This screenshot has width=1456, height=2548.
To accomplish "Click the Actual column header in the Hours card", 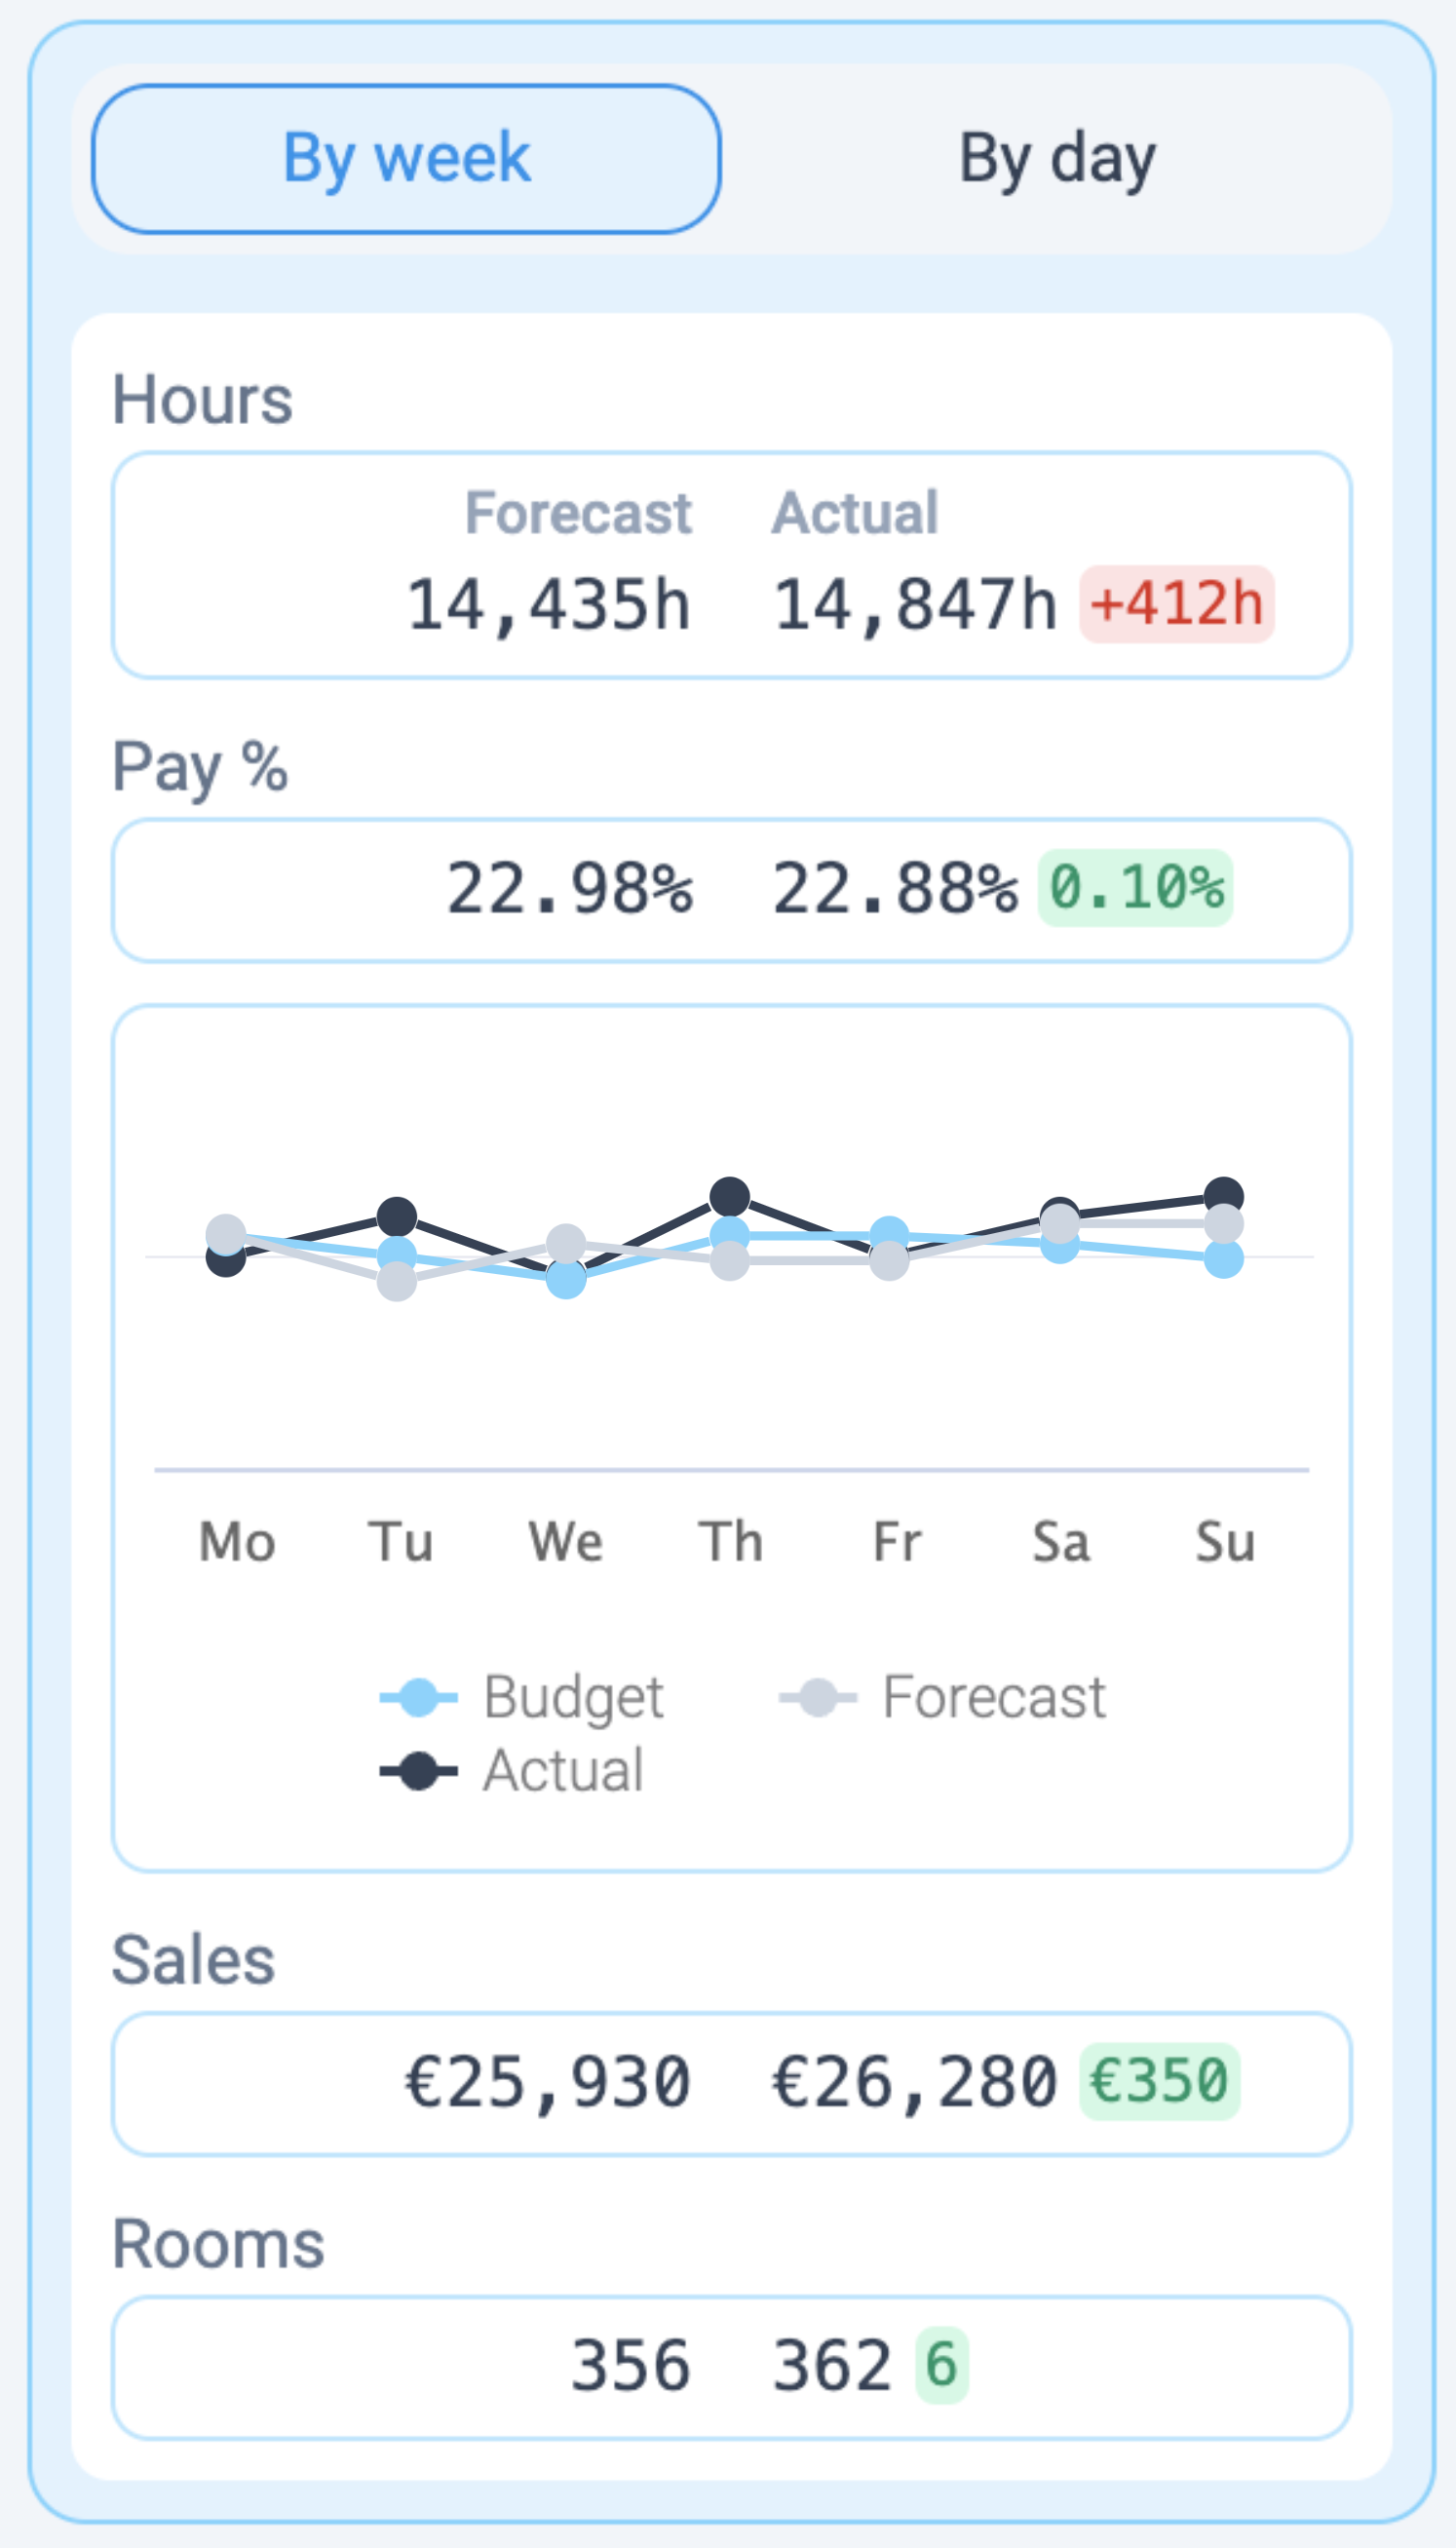I will pos(855,513).
